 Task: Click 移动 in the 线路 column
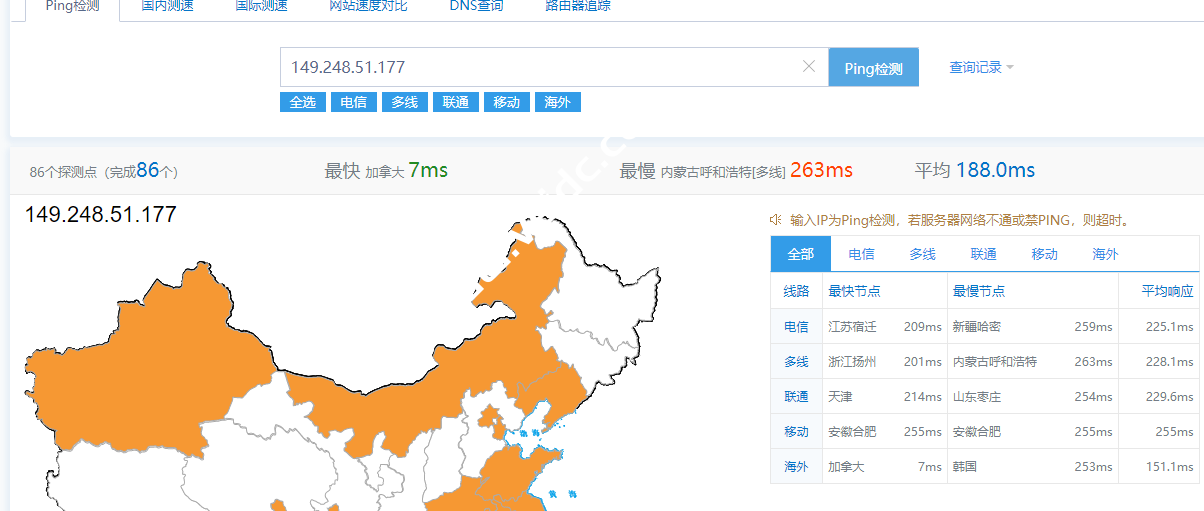coord(796,432)
